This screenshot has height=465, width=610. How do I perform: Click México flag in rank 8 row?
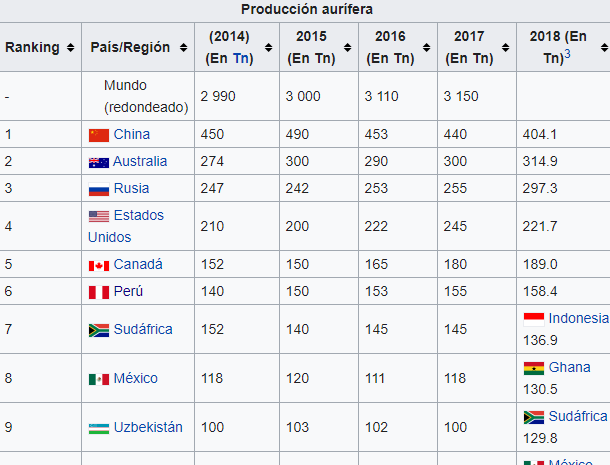point(99,379)
